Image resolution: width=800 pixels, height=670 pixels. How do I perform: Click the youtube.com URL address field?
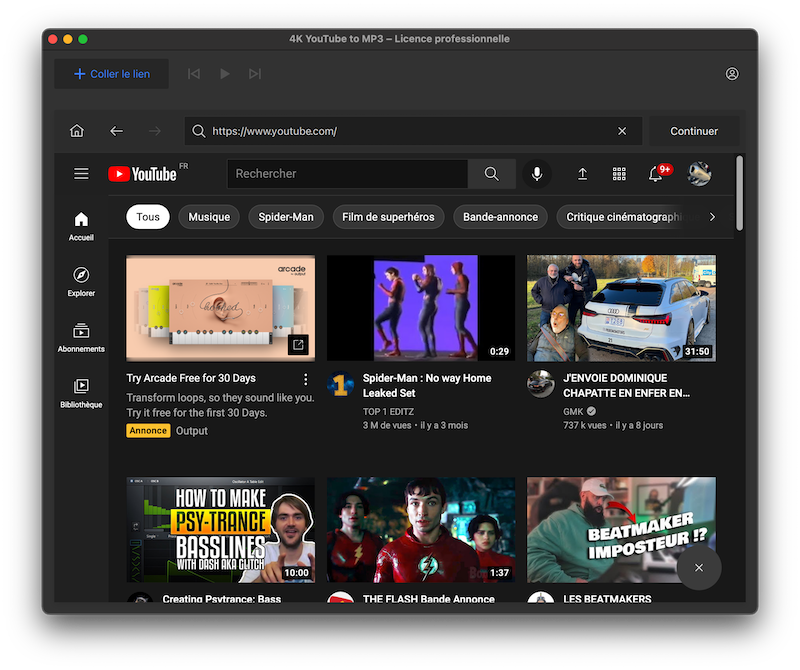[x=413, y=131]
